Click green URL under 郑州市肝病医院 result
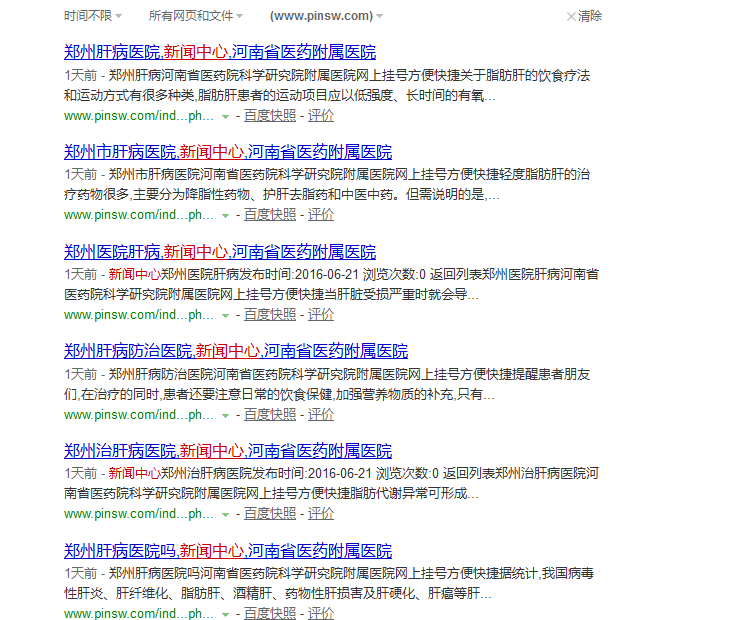 click(x=139, y=215)
